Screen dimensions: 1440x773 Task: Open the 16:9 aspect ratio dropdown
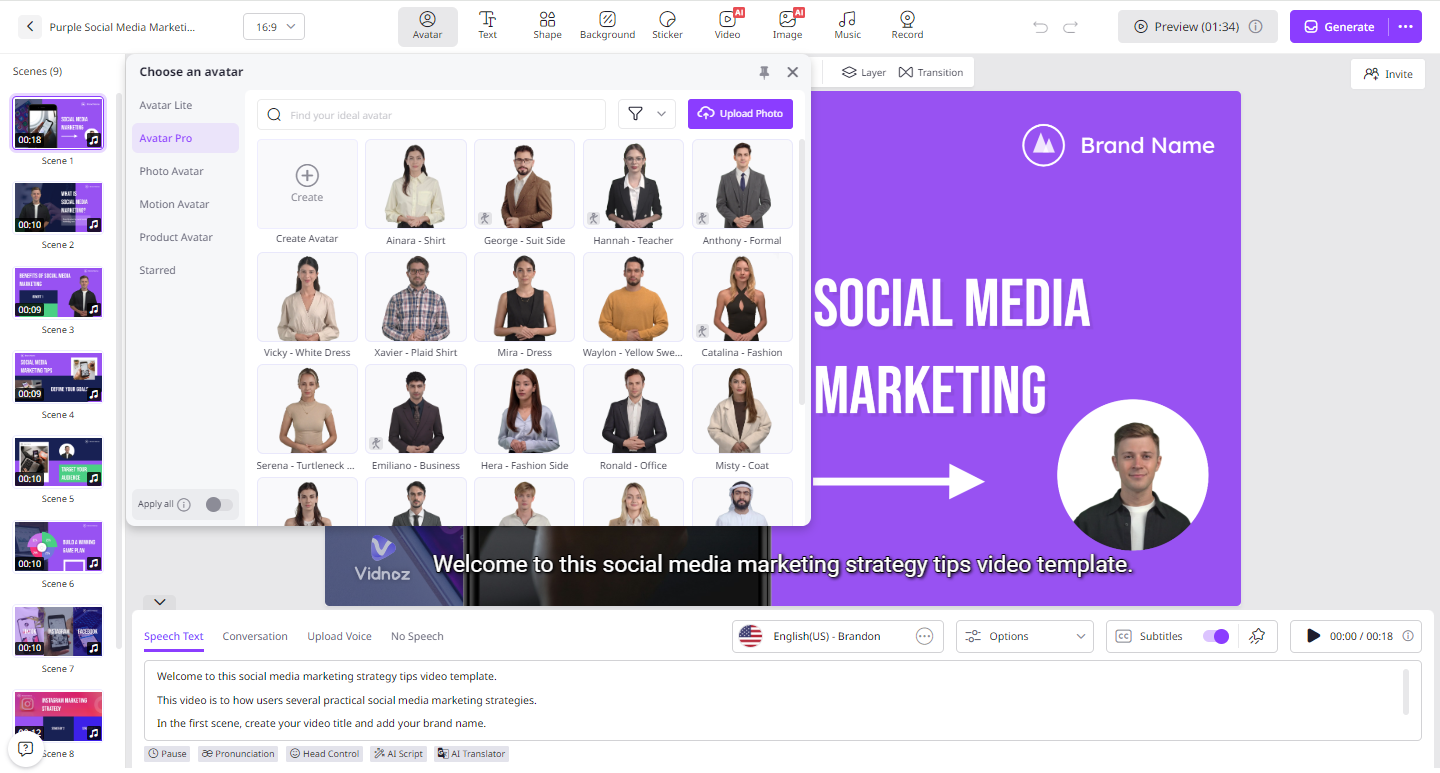(274, 27)
